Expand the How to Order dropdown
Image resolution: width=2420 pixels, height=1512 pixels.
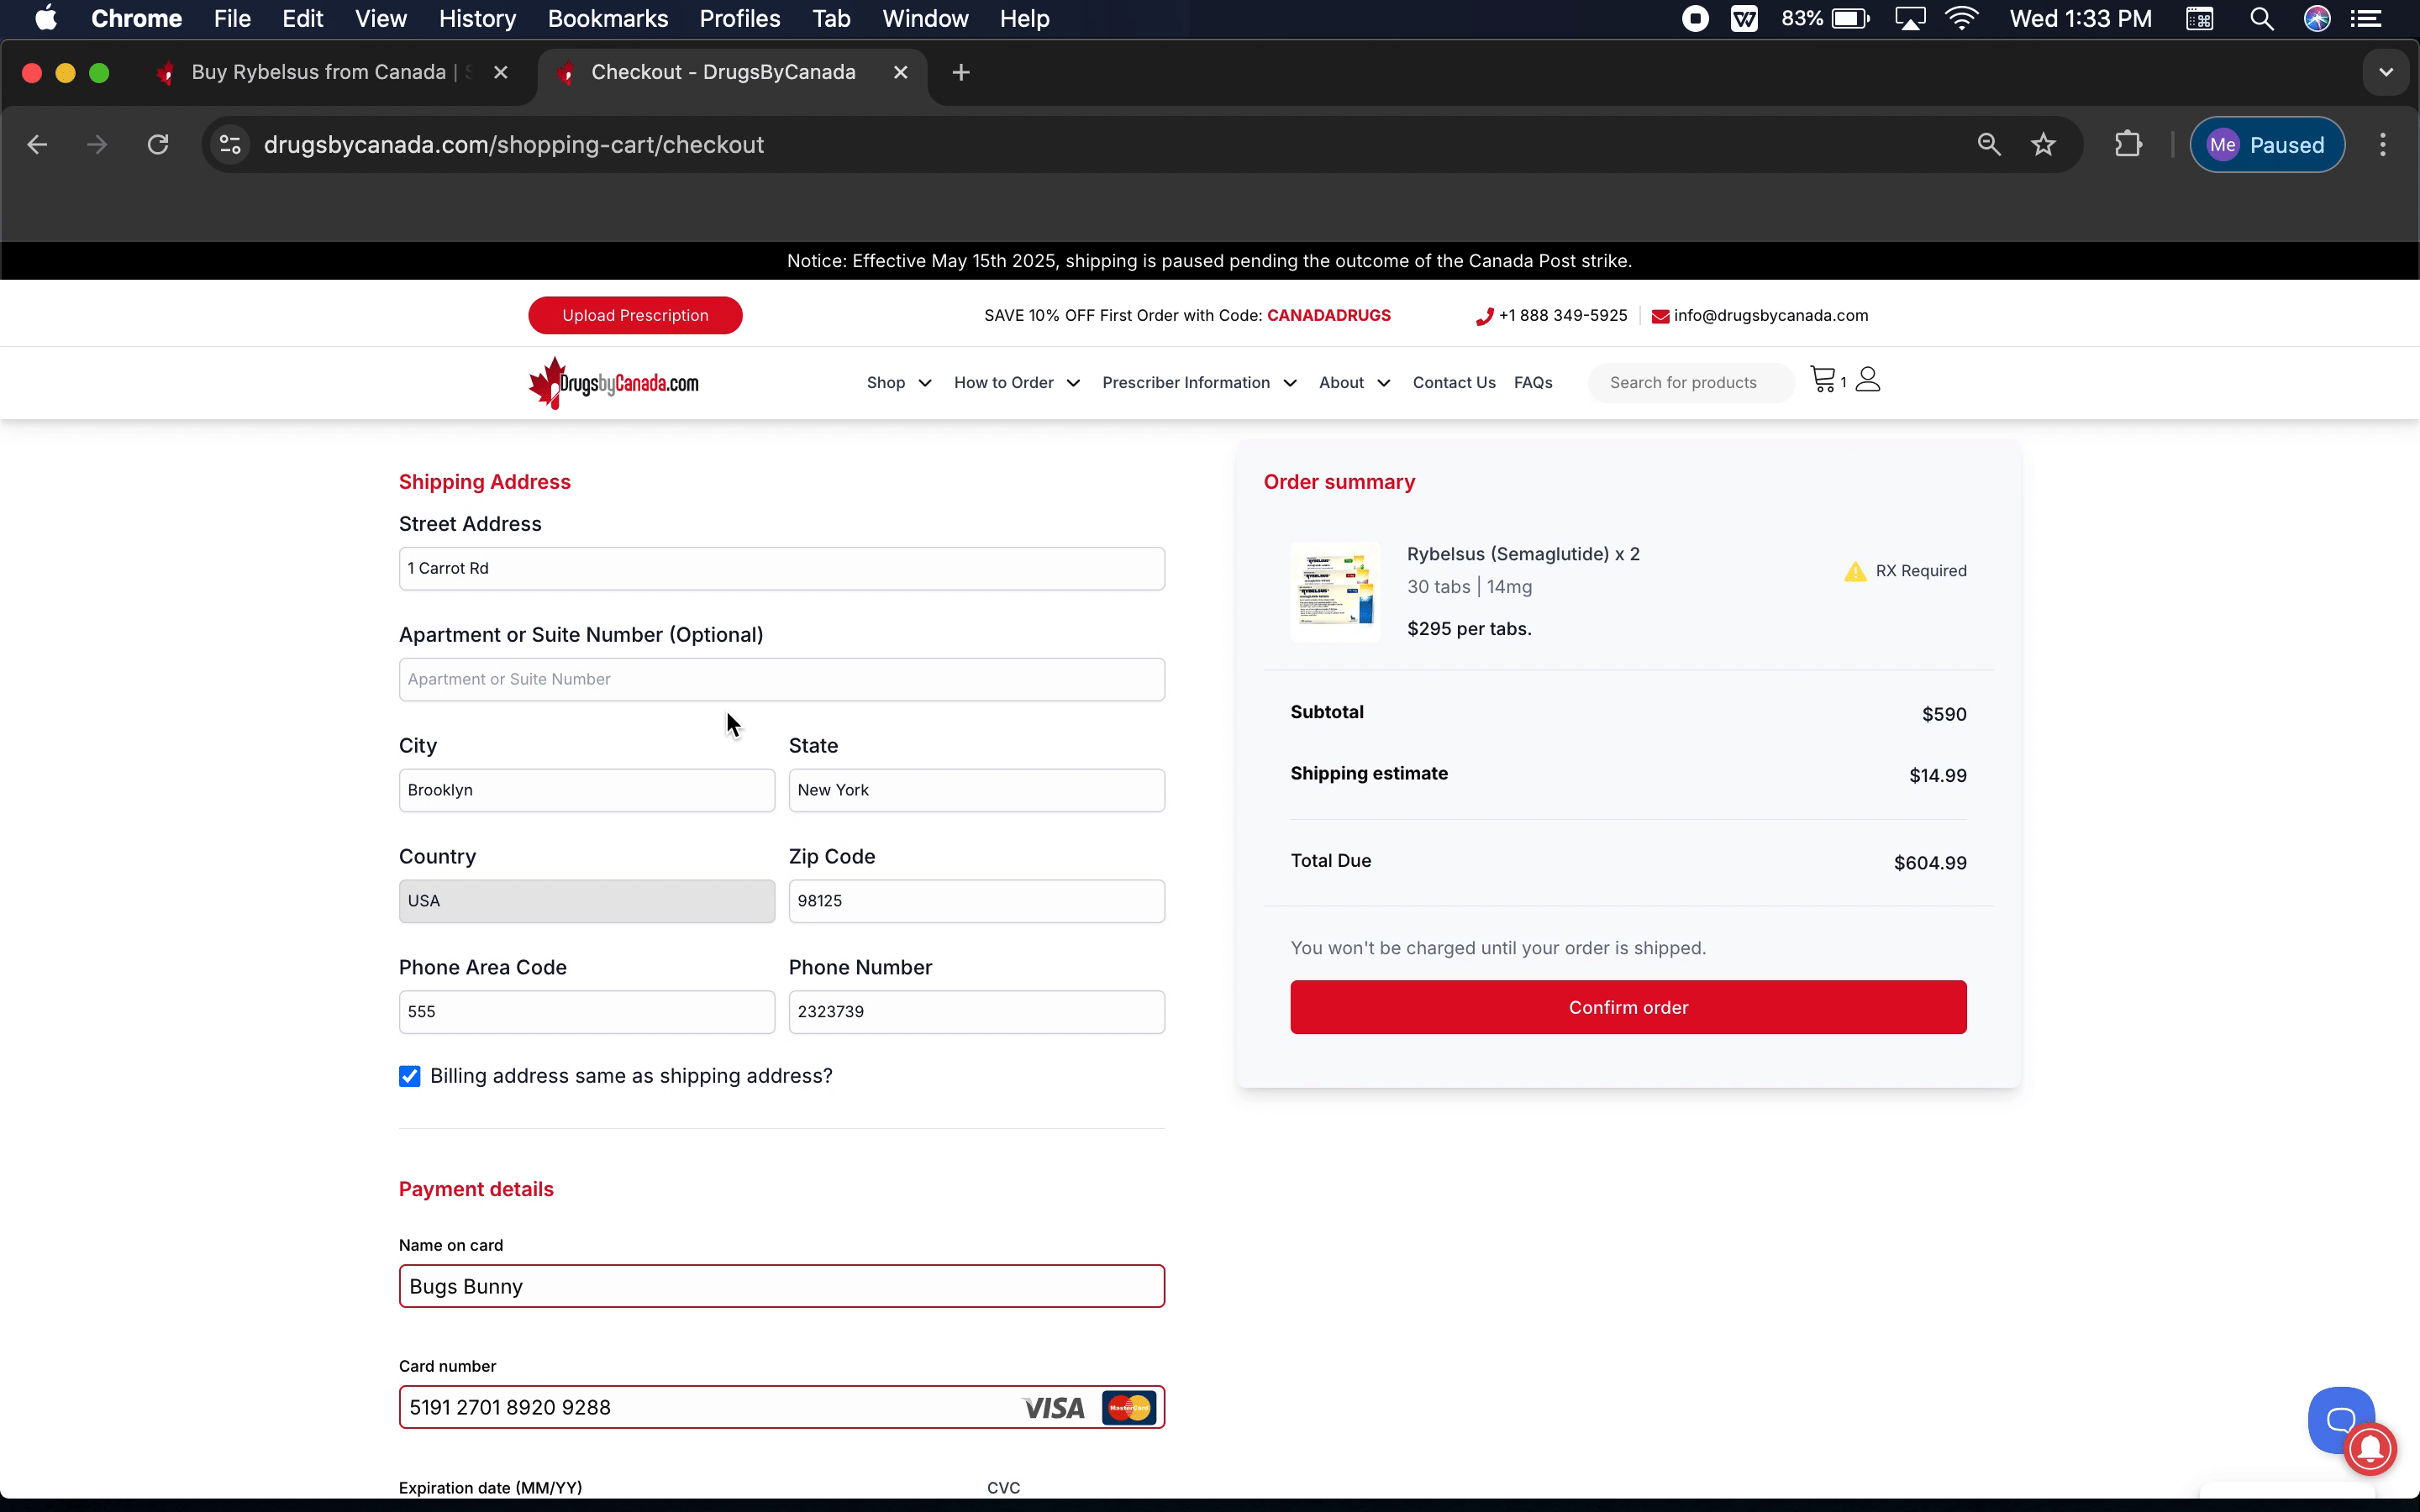[x=1016, y=383]
